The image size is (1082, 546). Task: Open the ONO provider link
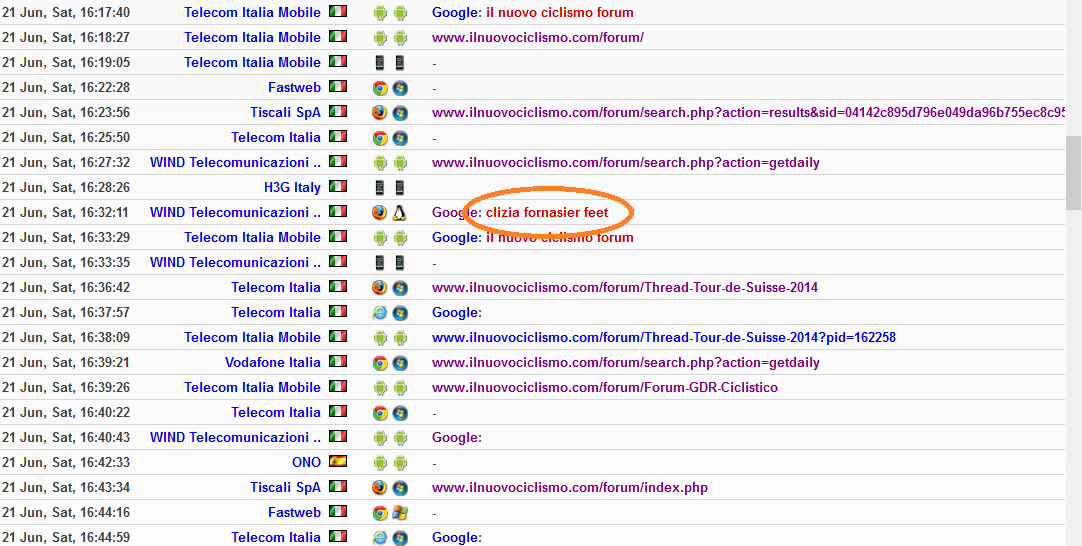pyautogui.click(x=306, y=462)
